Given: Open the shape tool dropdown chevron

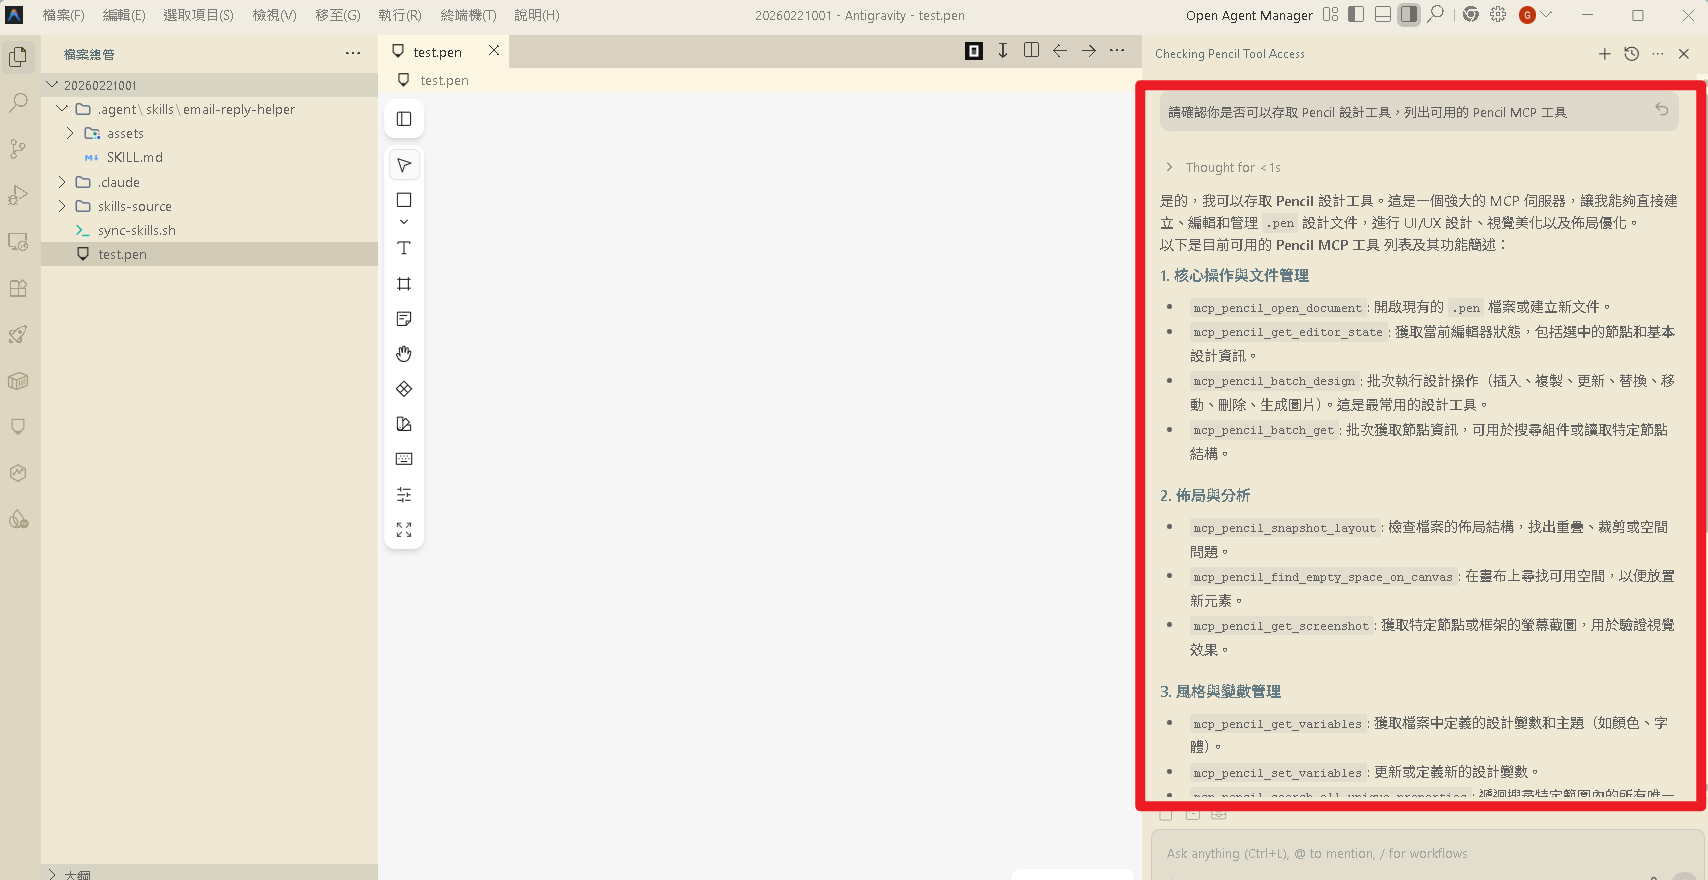Looking at the screenshot, I should [404, 222].
